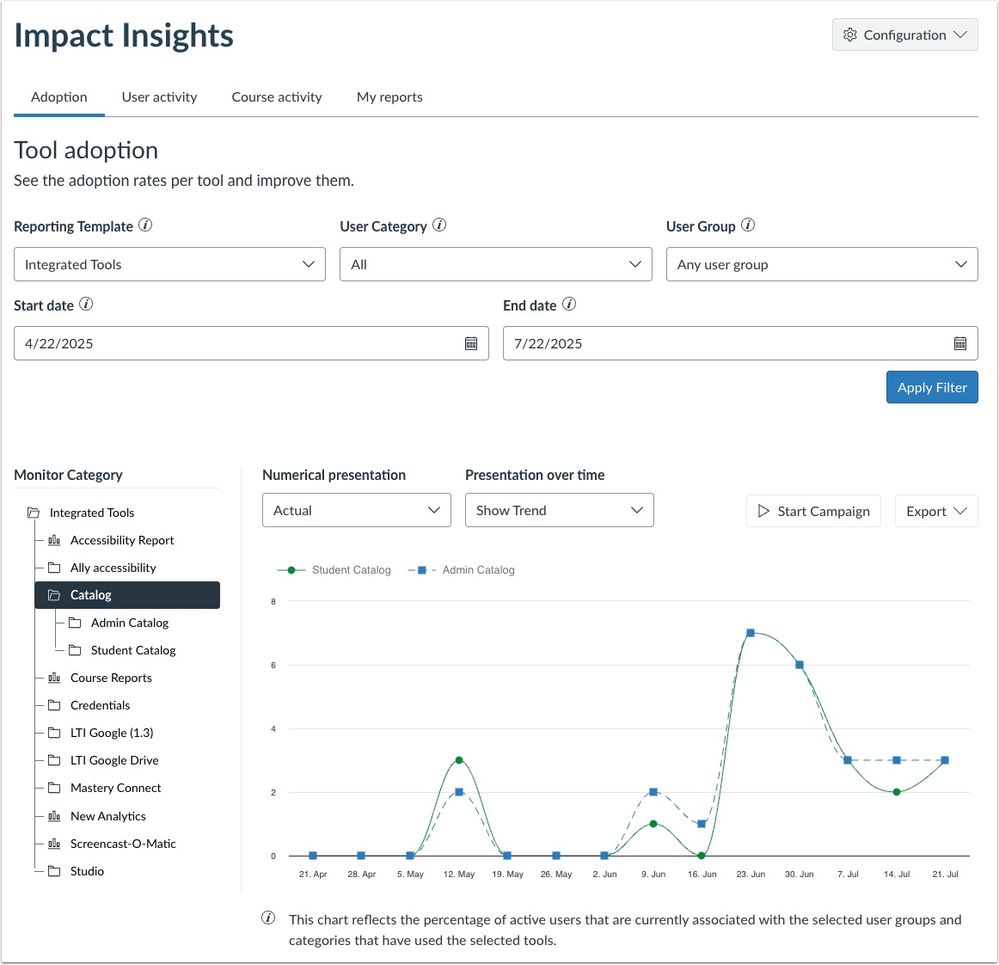Switch to the User activity tab

tap(159, 97)
